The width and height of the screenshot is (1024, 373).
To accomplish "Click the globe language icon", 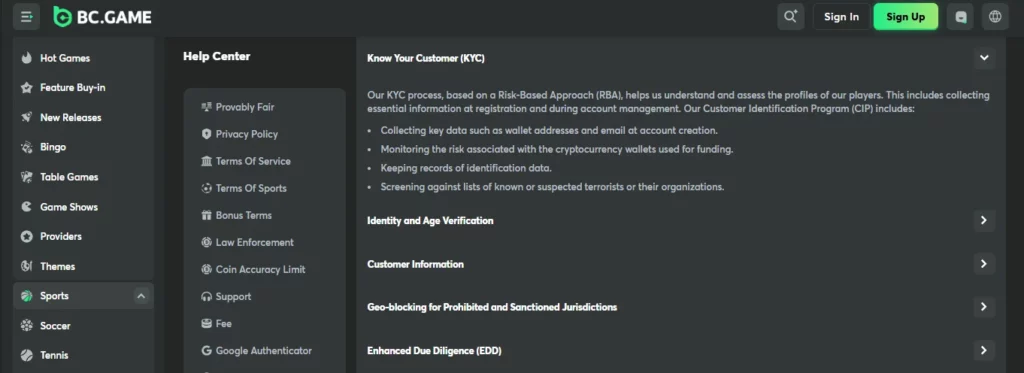I will (x=995, y=17).
